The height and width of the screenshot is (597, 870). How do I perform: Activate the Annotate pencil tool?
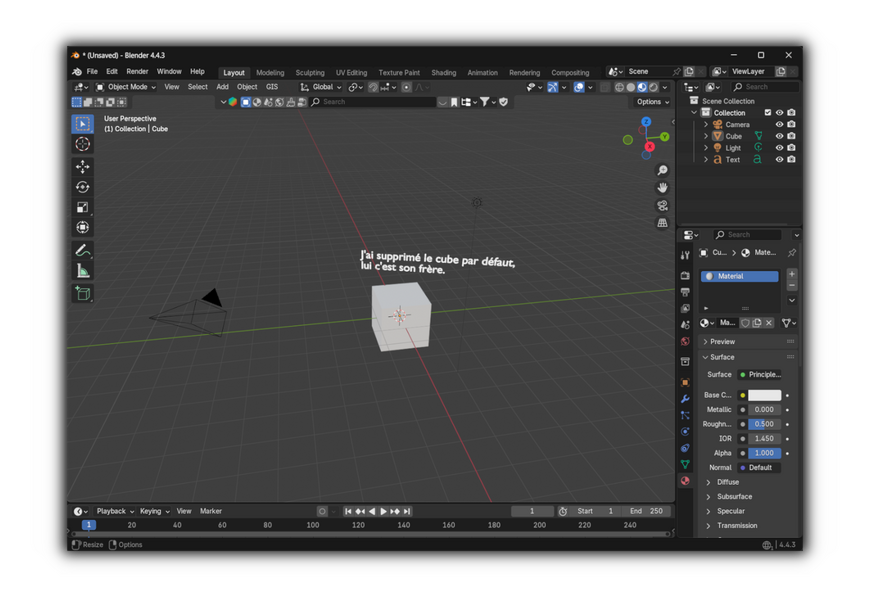tap(83, 251)
